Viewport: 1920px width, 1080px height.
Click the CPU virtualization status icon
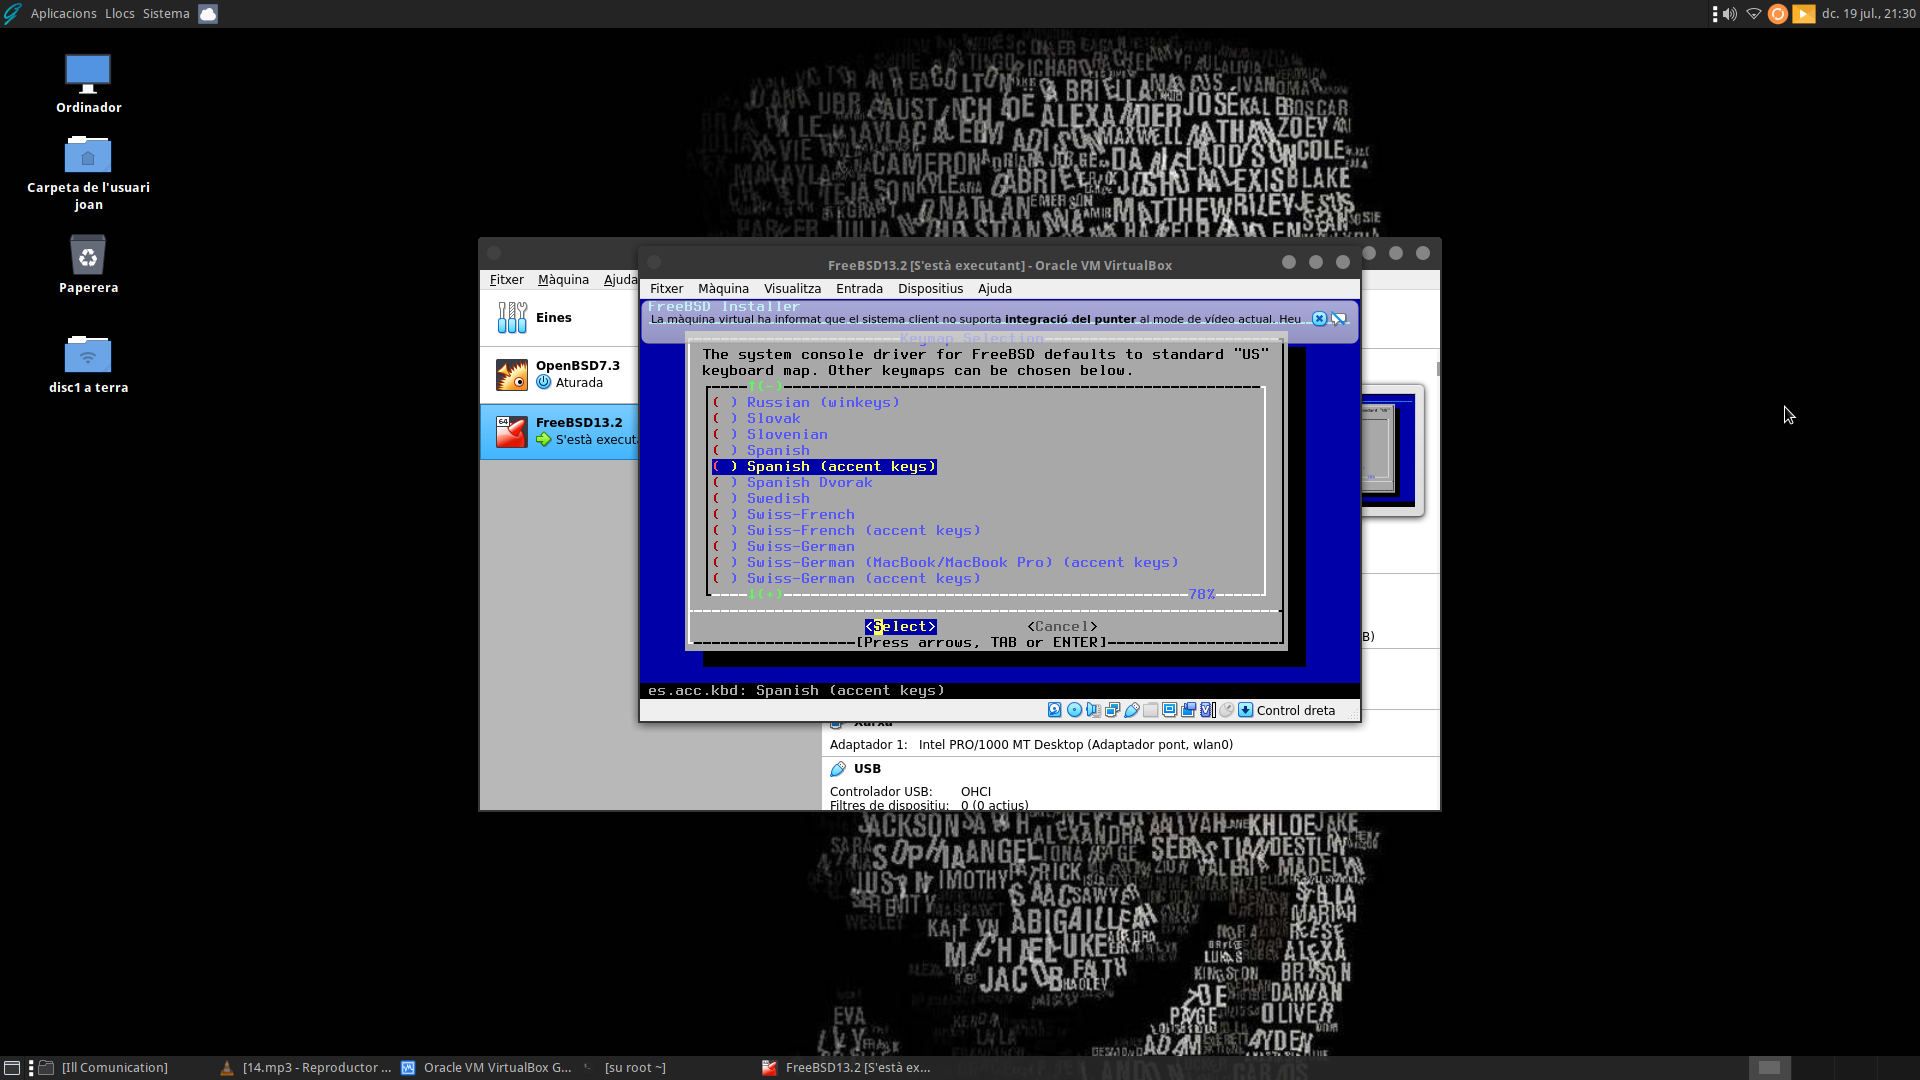click(1207, 710)
